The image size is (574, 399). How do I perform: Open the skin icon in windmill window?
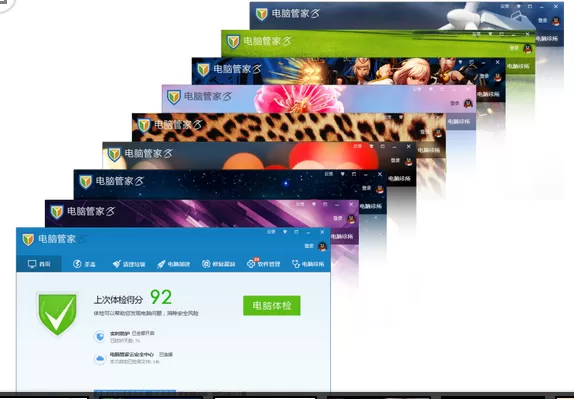point(519,7)
